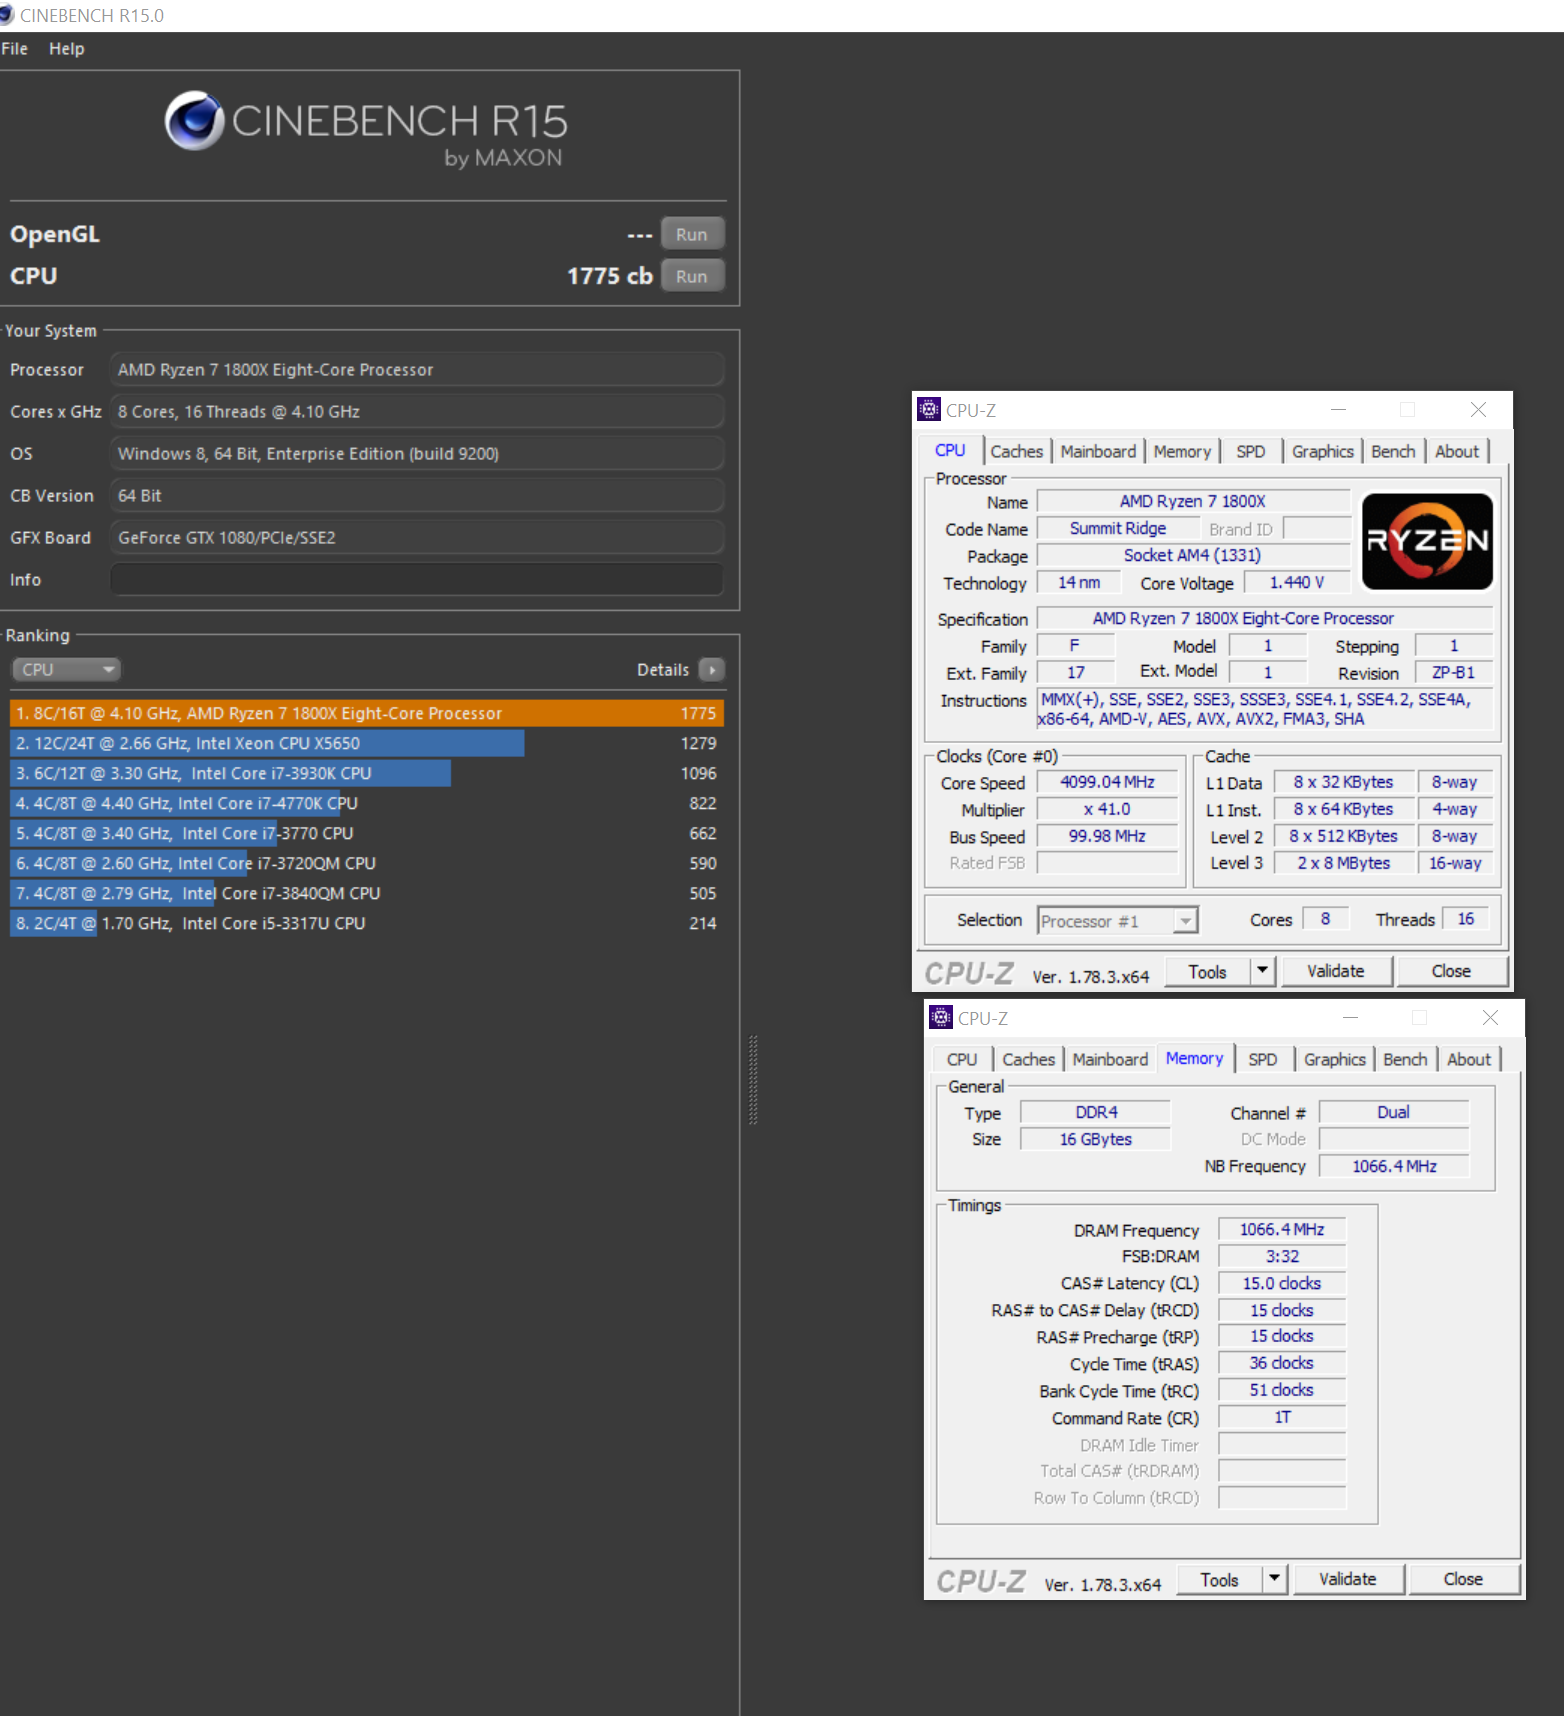Run the CPU benchmark
Image resolution: width=1564 pixels, height=1716 pixels.
click(x=692, y=276)
